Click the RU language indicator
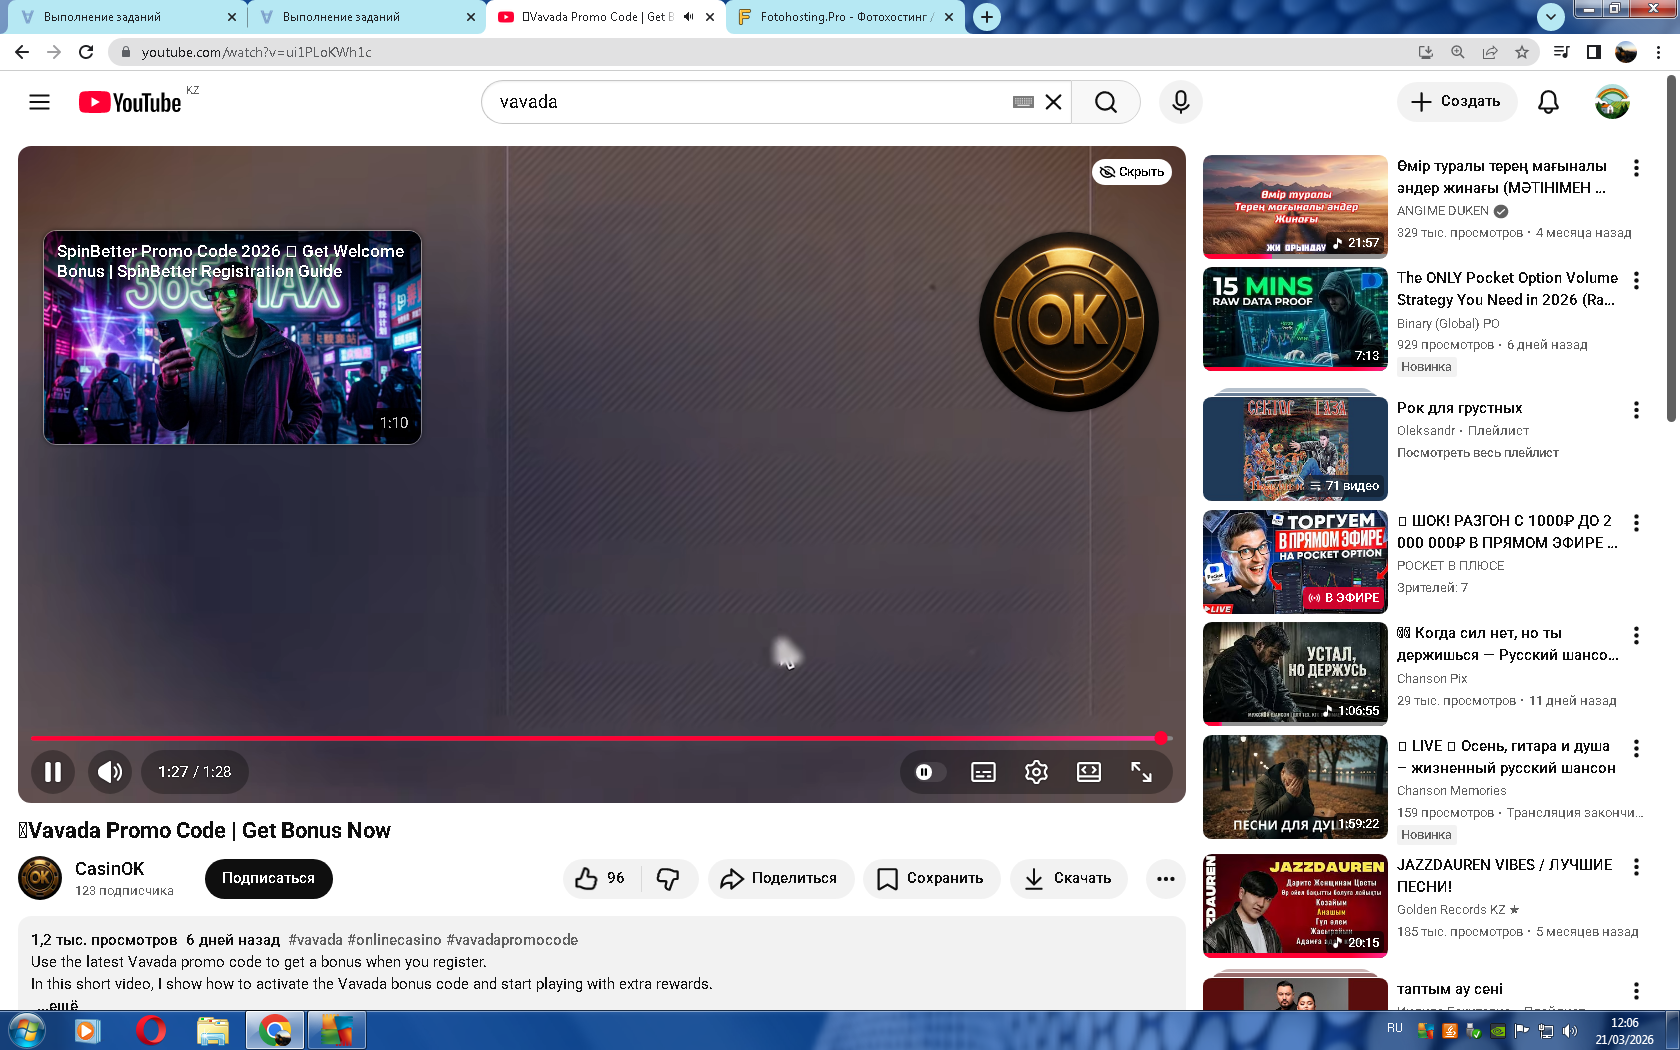 pyautogui.click(x=1395, y=1028)
